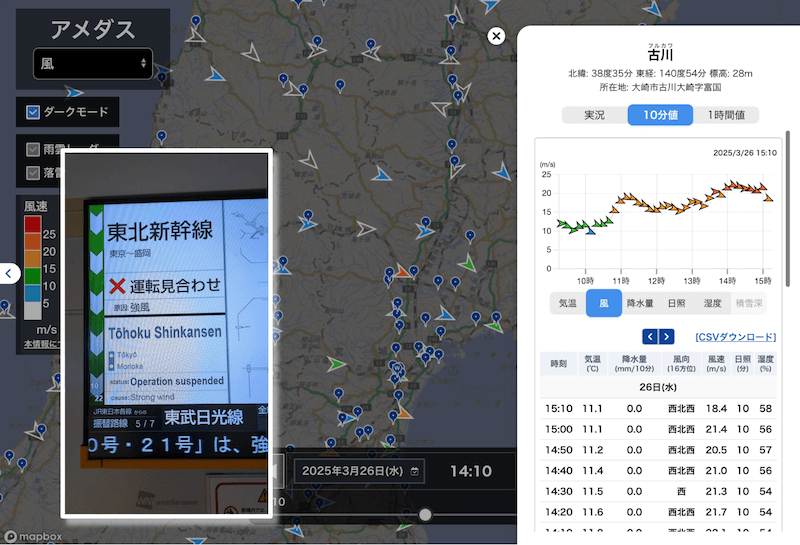Screen dimensions: 800x545
Task: Click the CSVダウンロード link
Action: point(735,337)
